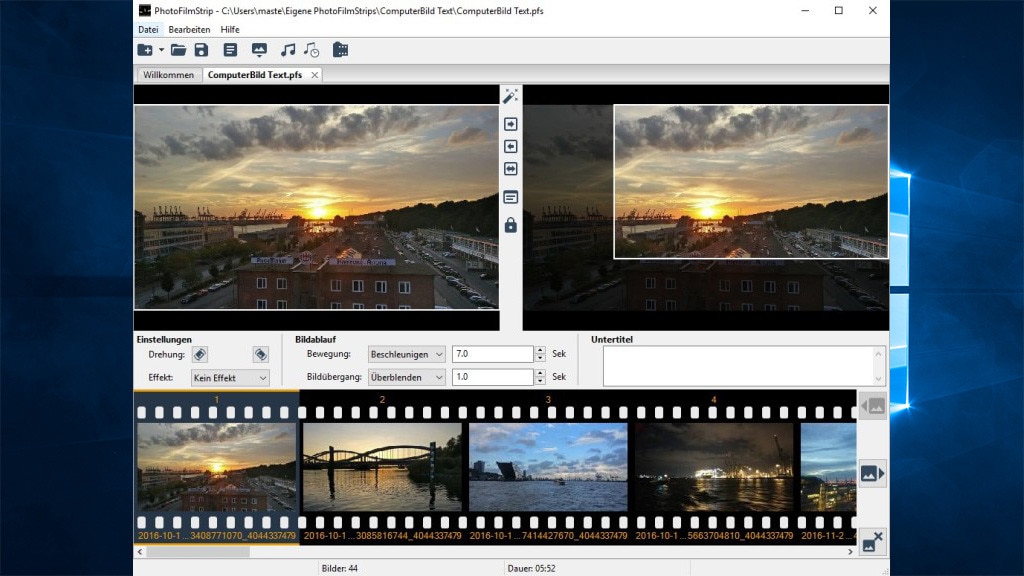Open the text lines icon between previews
Viewport: 1024px width, 576px height.
coord(511,197)
